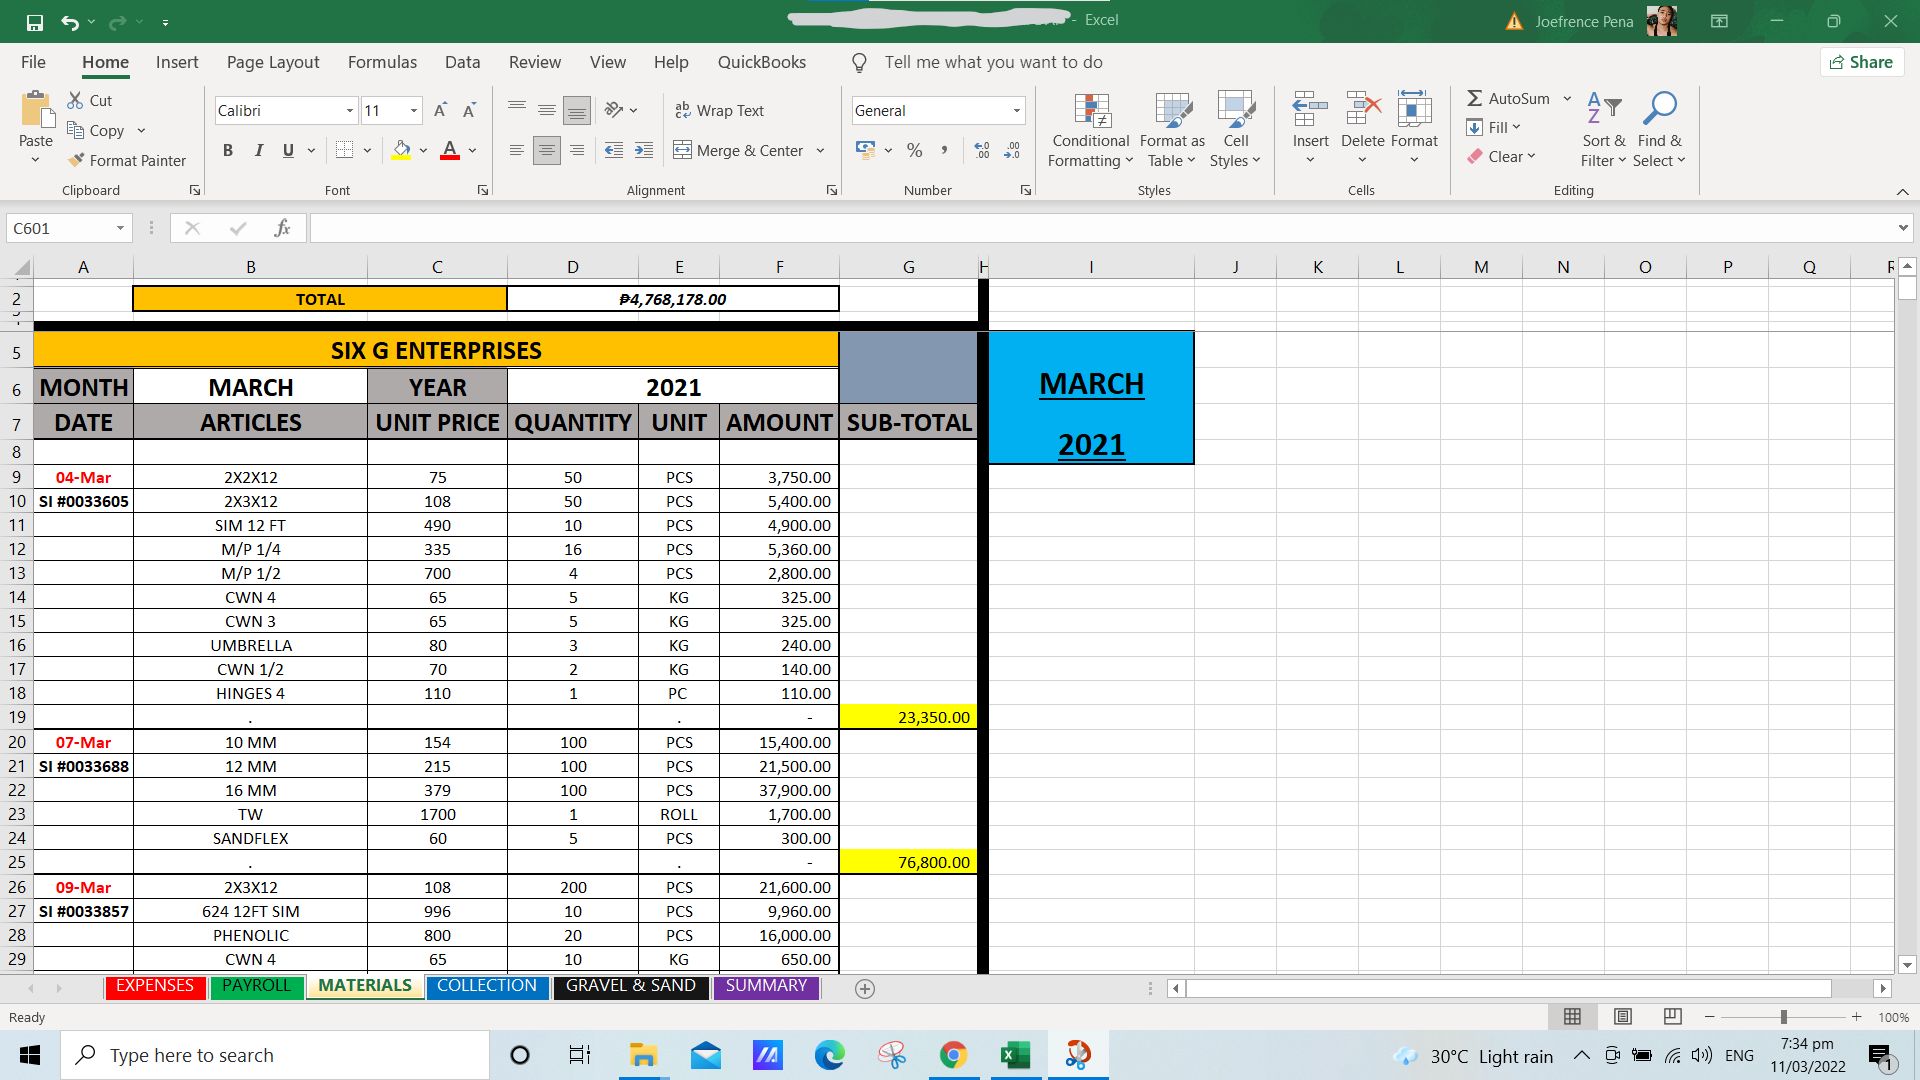Image resolution: width=1920 pixels, height=1080 pixels.
Task: Click the Share button
Action: click(x=1861, y=62)
